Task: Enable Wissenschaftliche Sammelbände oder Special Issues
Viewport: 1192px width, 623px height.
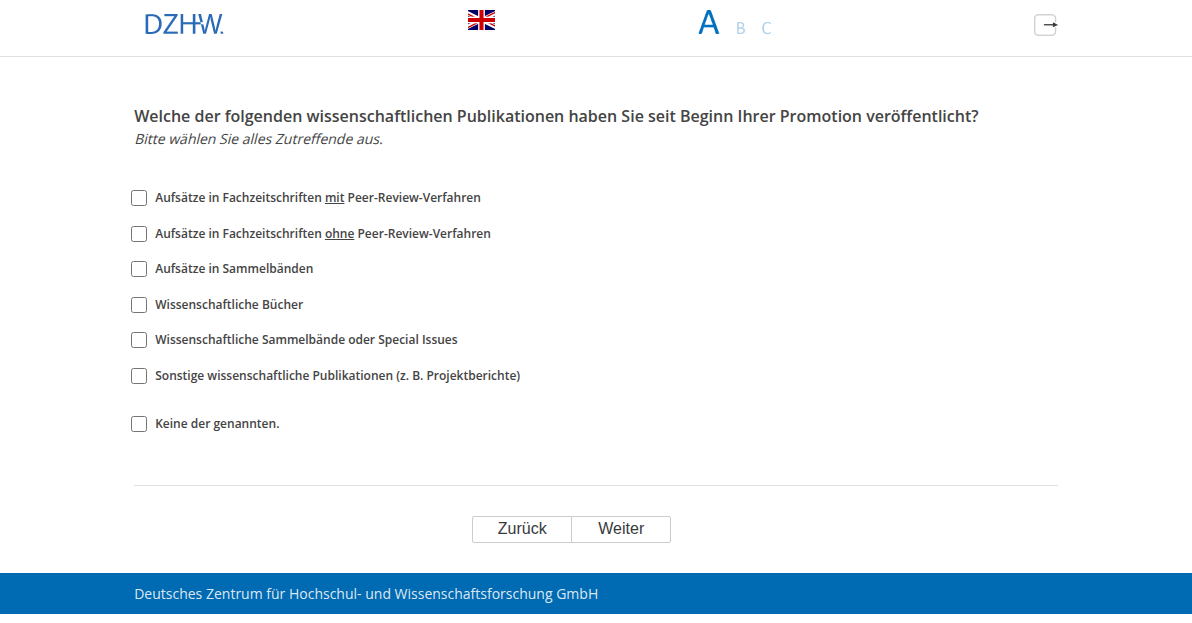Action: [x=139, y=340]
